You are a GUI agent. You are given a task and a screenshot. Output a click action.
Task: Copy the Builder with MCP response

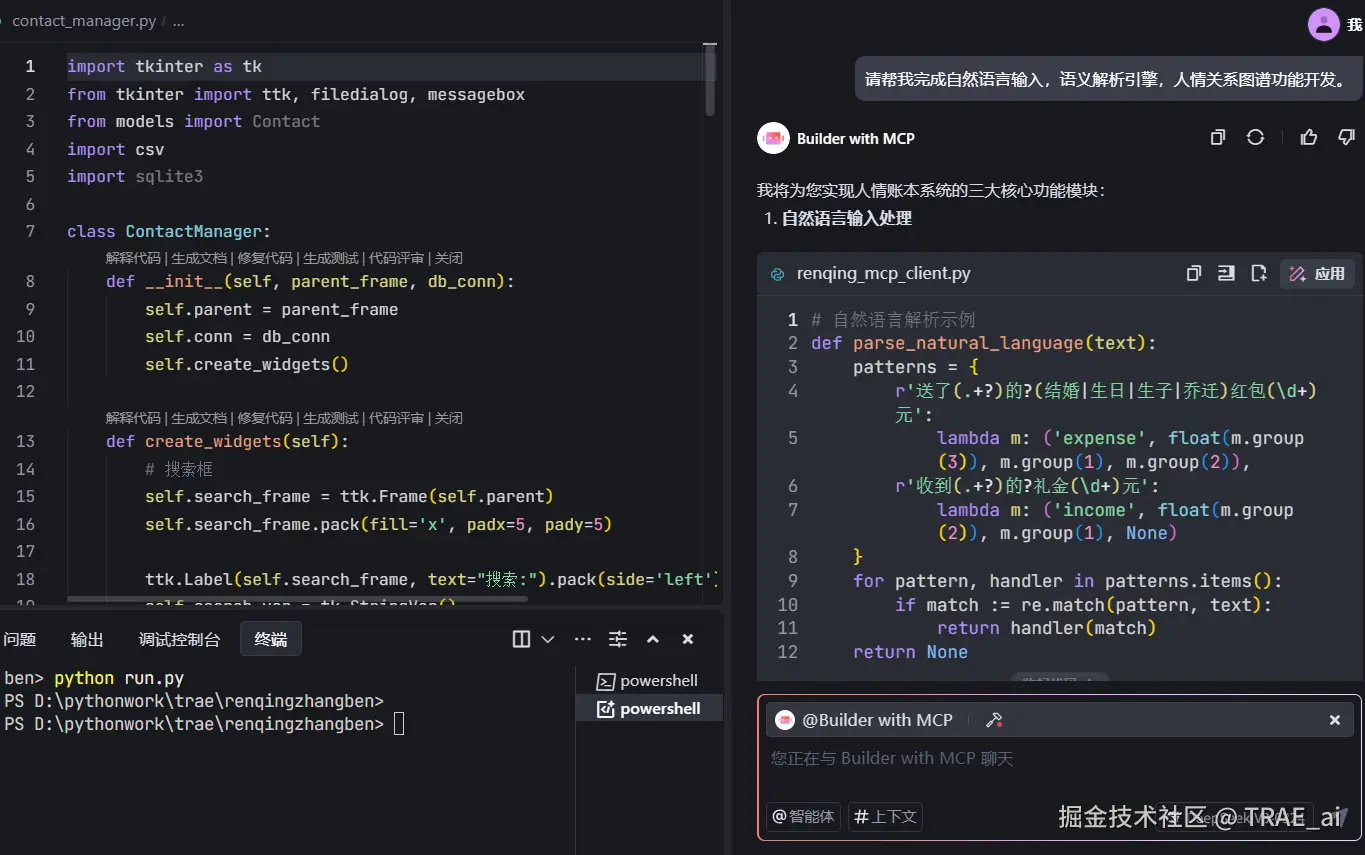(1217, 138)
